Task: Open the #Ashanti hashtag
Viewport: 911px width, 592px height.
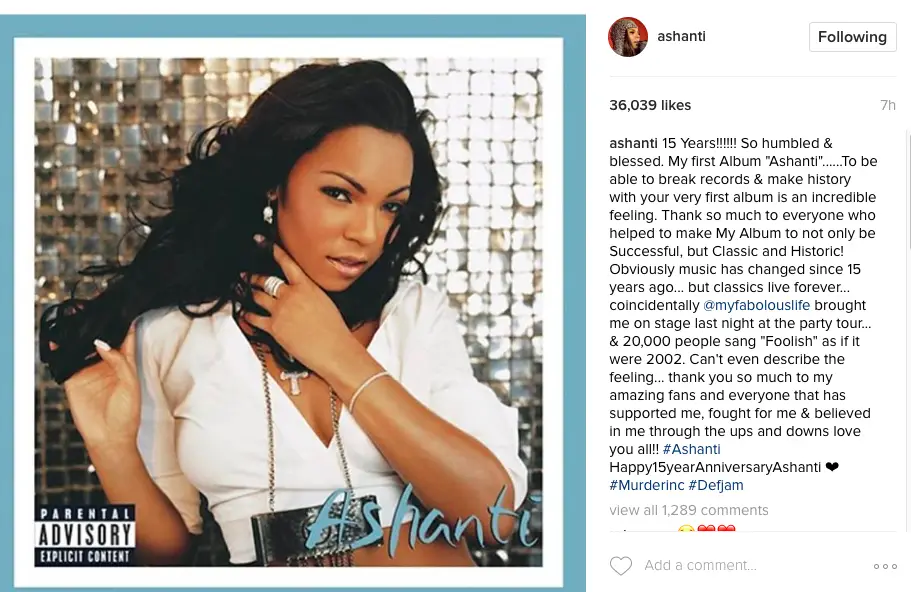Action: [x=691, y=449]
